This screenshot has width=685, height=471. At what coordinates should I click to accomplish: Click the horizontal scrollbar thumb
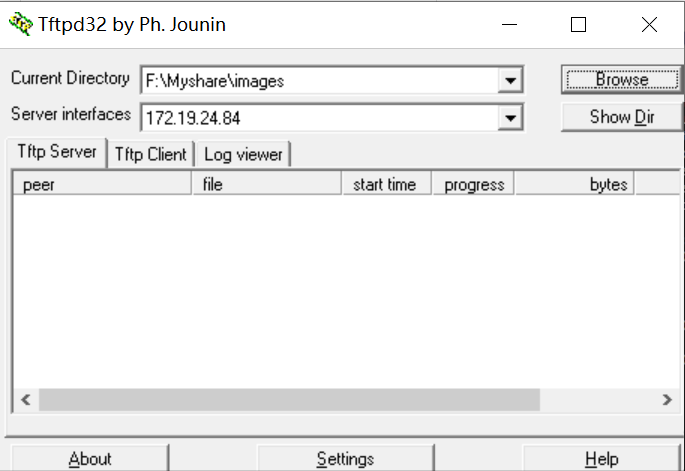point(289,399)
